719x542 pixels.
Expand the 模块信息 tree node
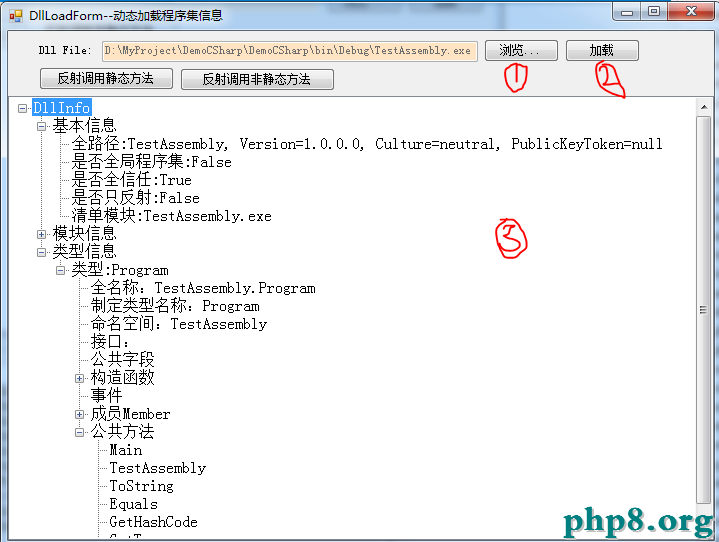coord(41,234)
